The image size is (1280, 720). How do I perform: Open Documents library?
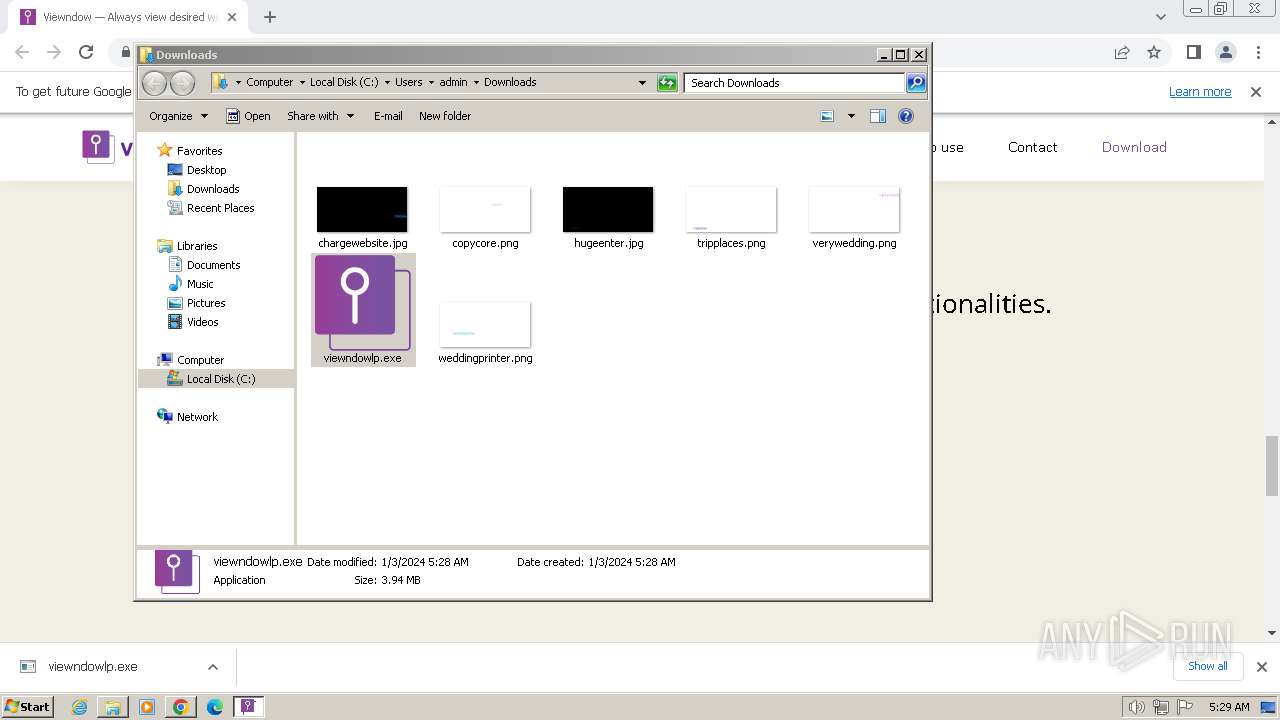[x=213, y=265]
